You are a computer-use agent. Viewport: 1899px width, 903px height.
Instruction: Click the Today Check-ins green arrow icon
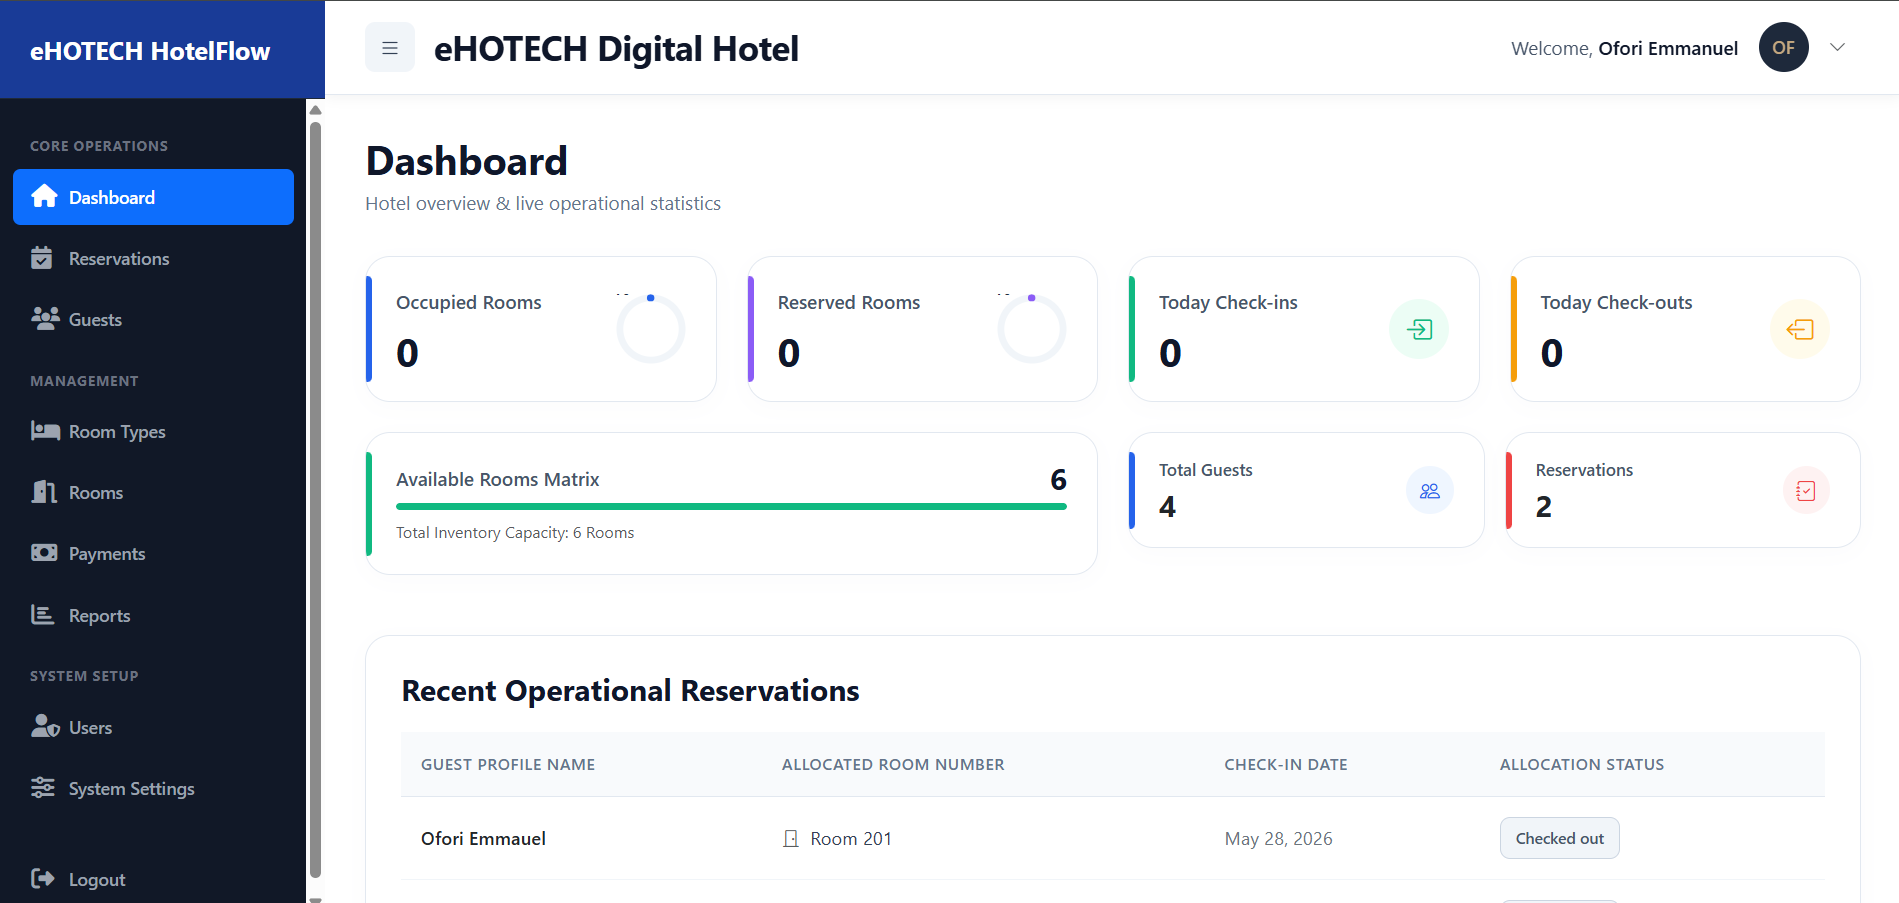[x=1419, y=329]
